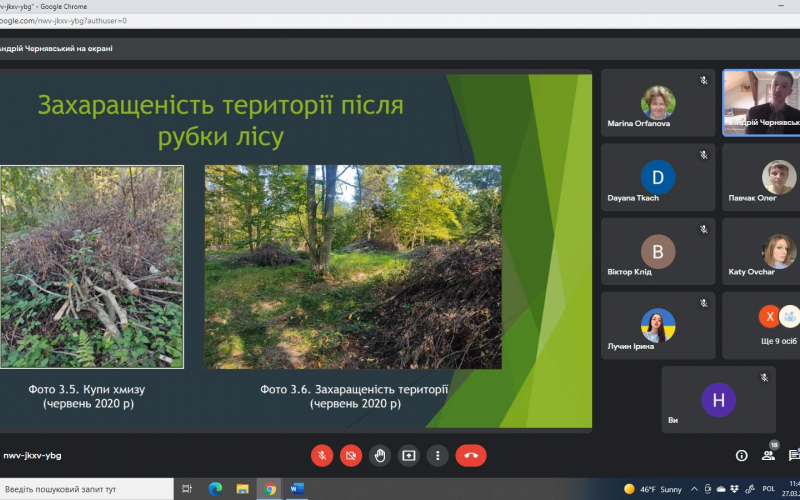Click the OneDrive cloud tray icon
800x500 pixels.
tap(721, 489)
